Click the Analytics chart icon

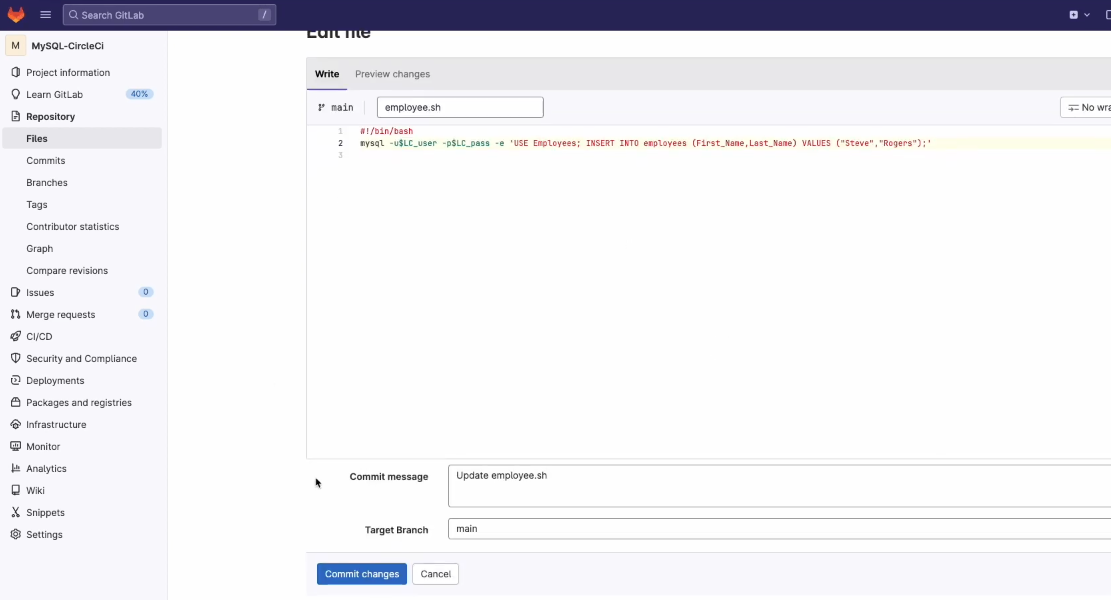point(16,468)
